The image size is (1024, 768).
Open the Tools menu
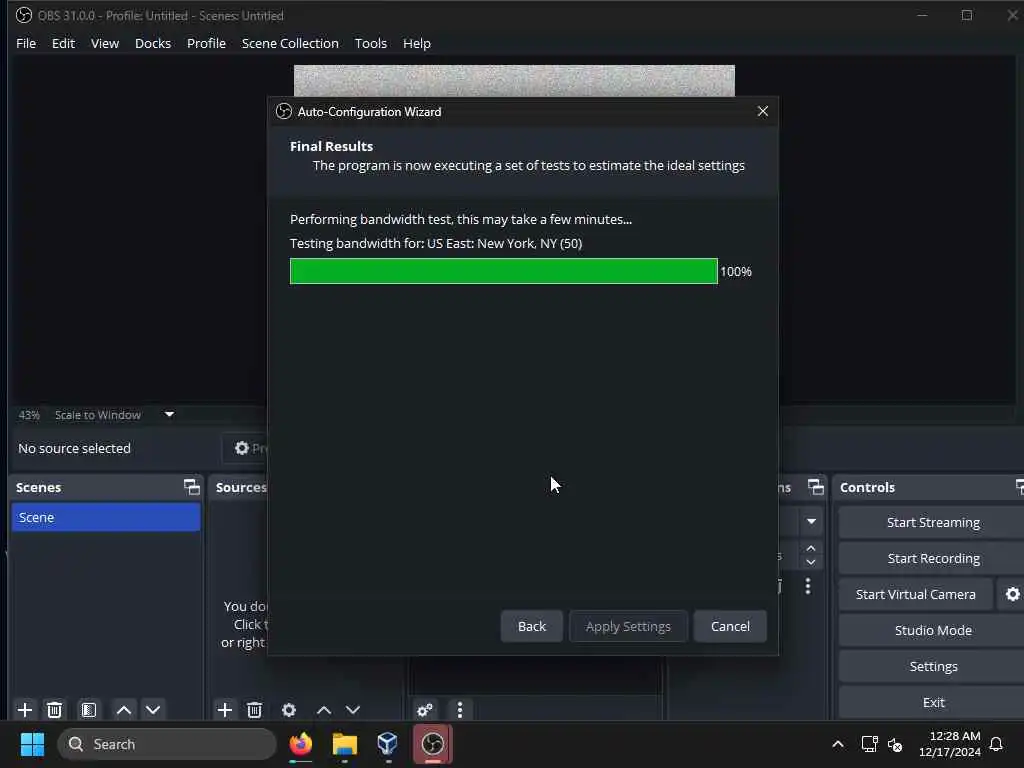coord(370,43)
